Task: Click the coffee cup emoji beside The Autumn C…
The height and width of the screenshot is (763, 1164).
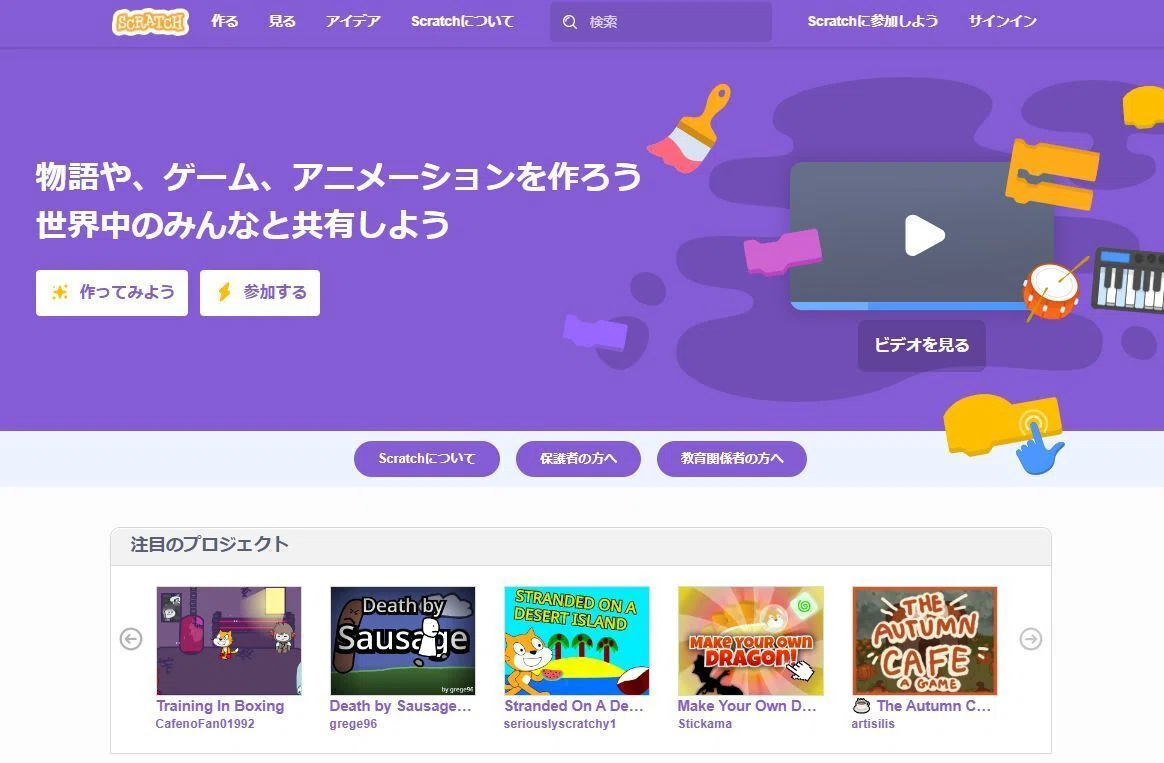Action: 861,706
